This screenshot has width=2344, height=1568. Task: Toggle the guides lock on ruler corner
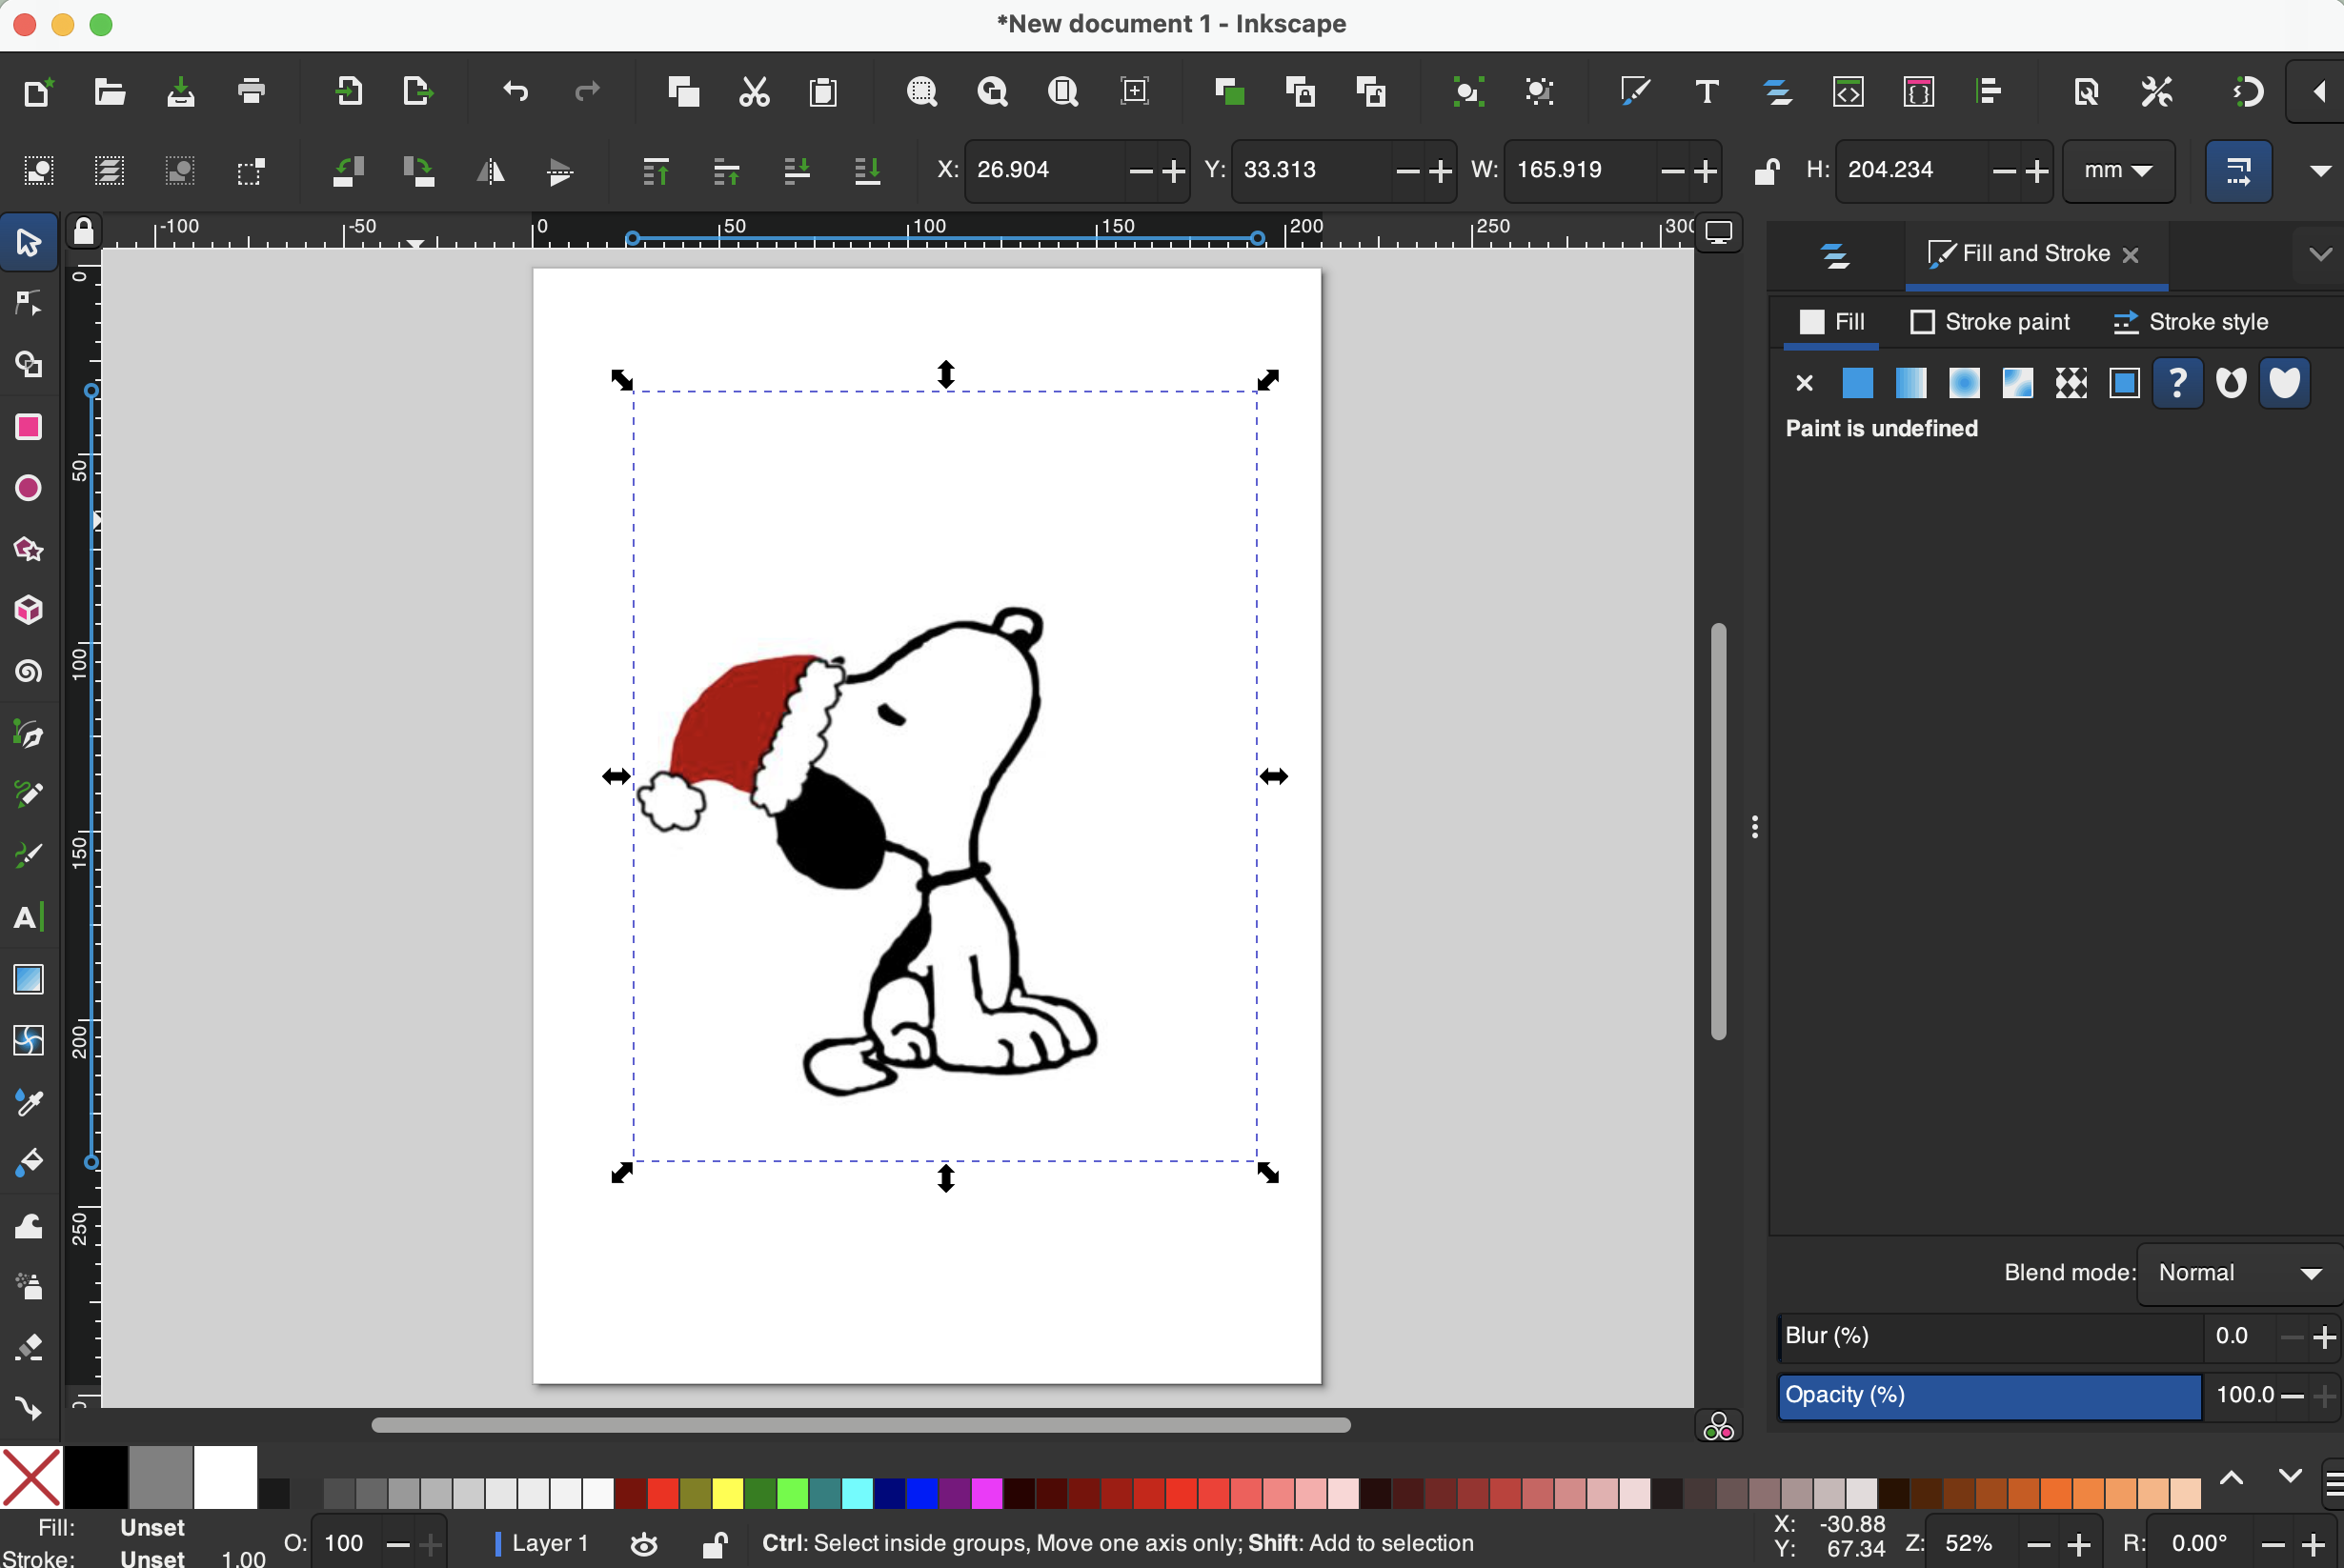pyautogui.click(x=84, y=231)
